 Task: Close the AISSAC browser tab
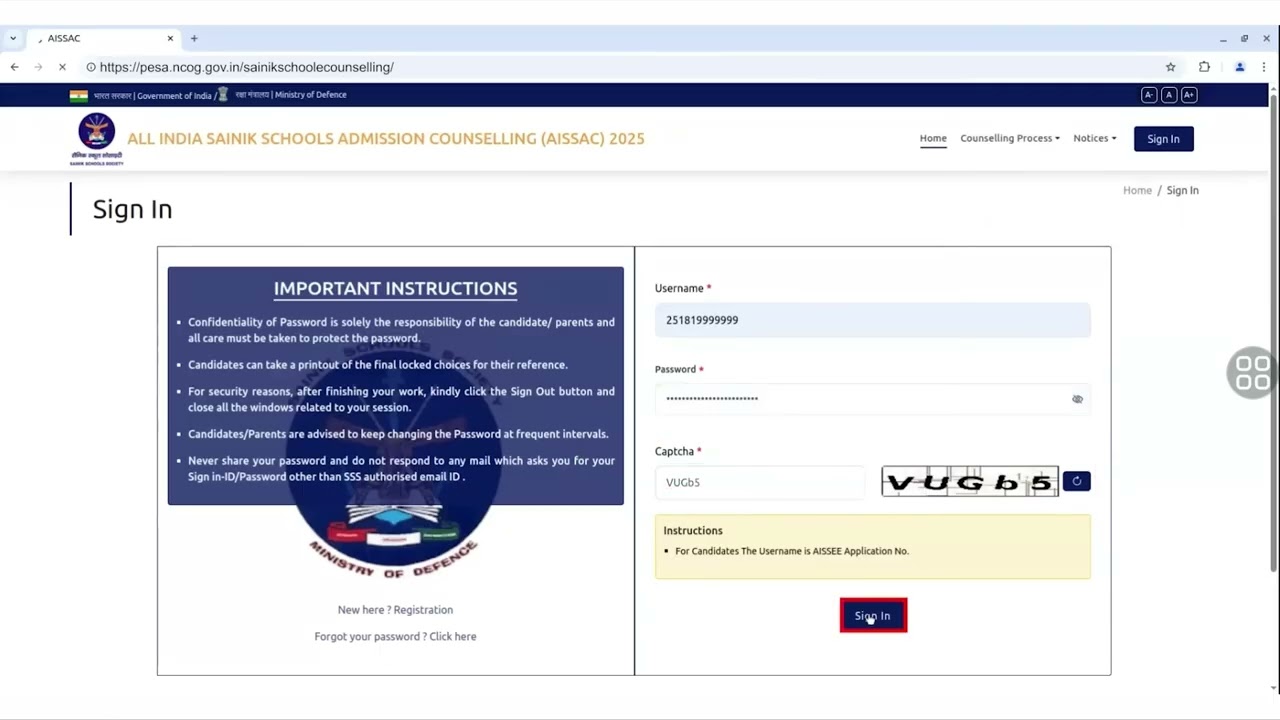pyautogui.click(x=170, y=38)
